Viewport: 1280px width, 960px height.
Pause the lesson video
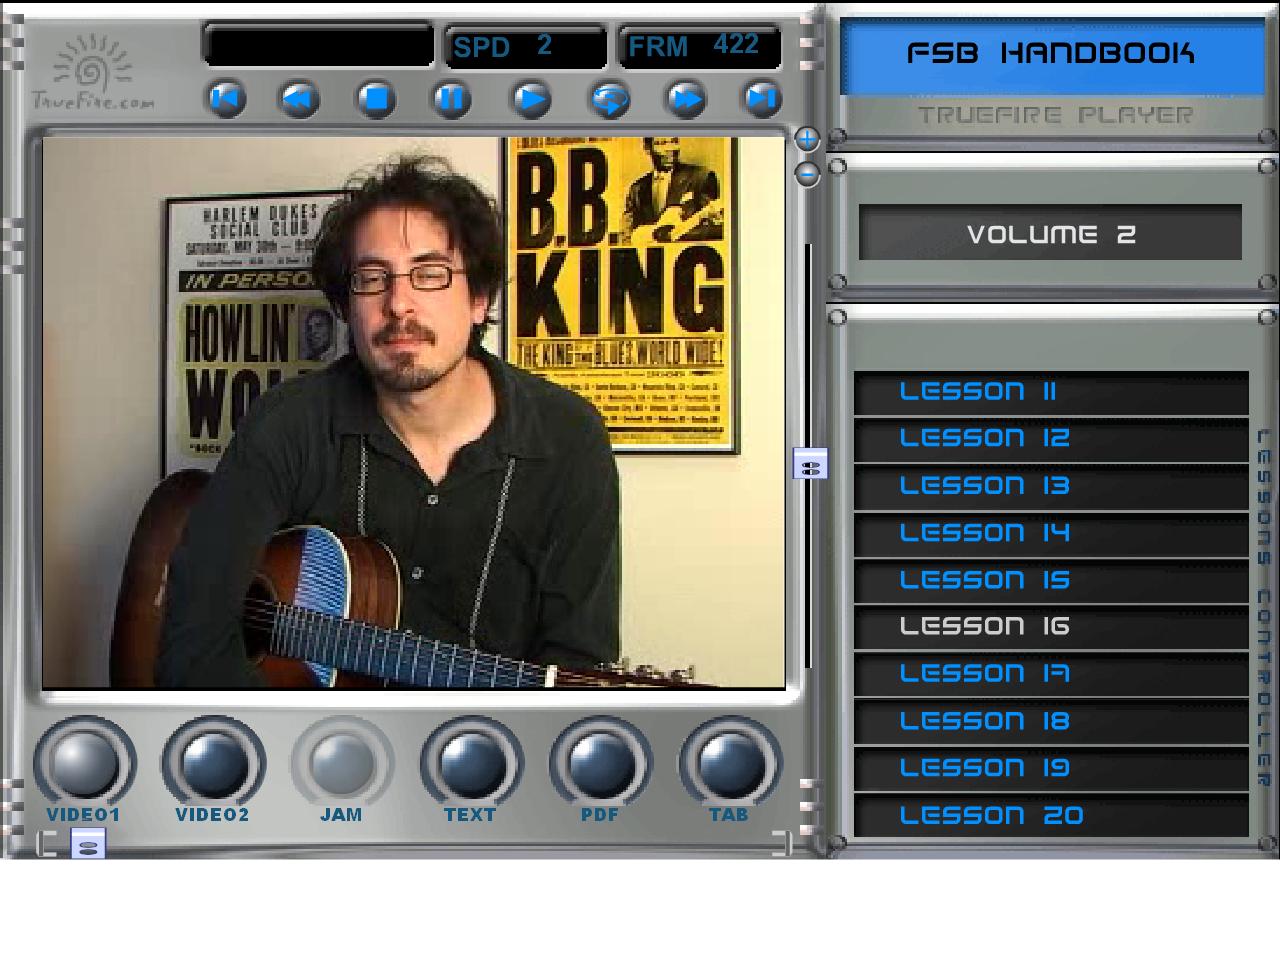coord(451,99)
